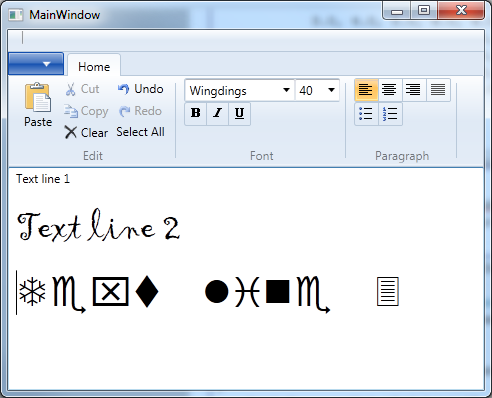
Task: Click on the cursive 'Text line 2' text
Action: pyautogui.click(x=99, y=225)
